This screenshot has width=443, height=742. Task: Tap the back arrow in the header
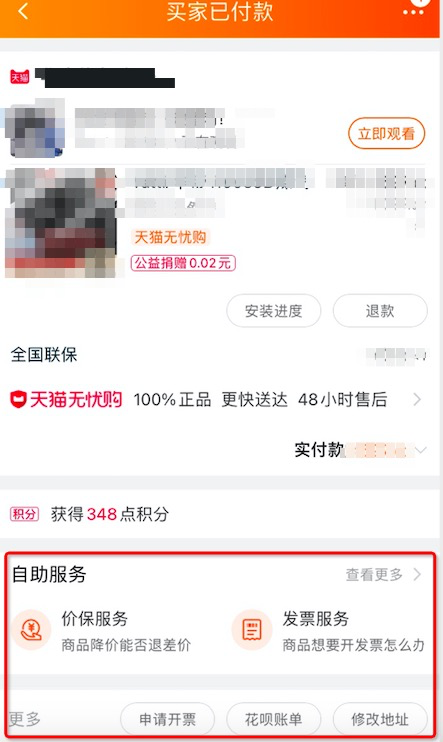click(23, 11)
